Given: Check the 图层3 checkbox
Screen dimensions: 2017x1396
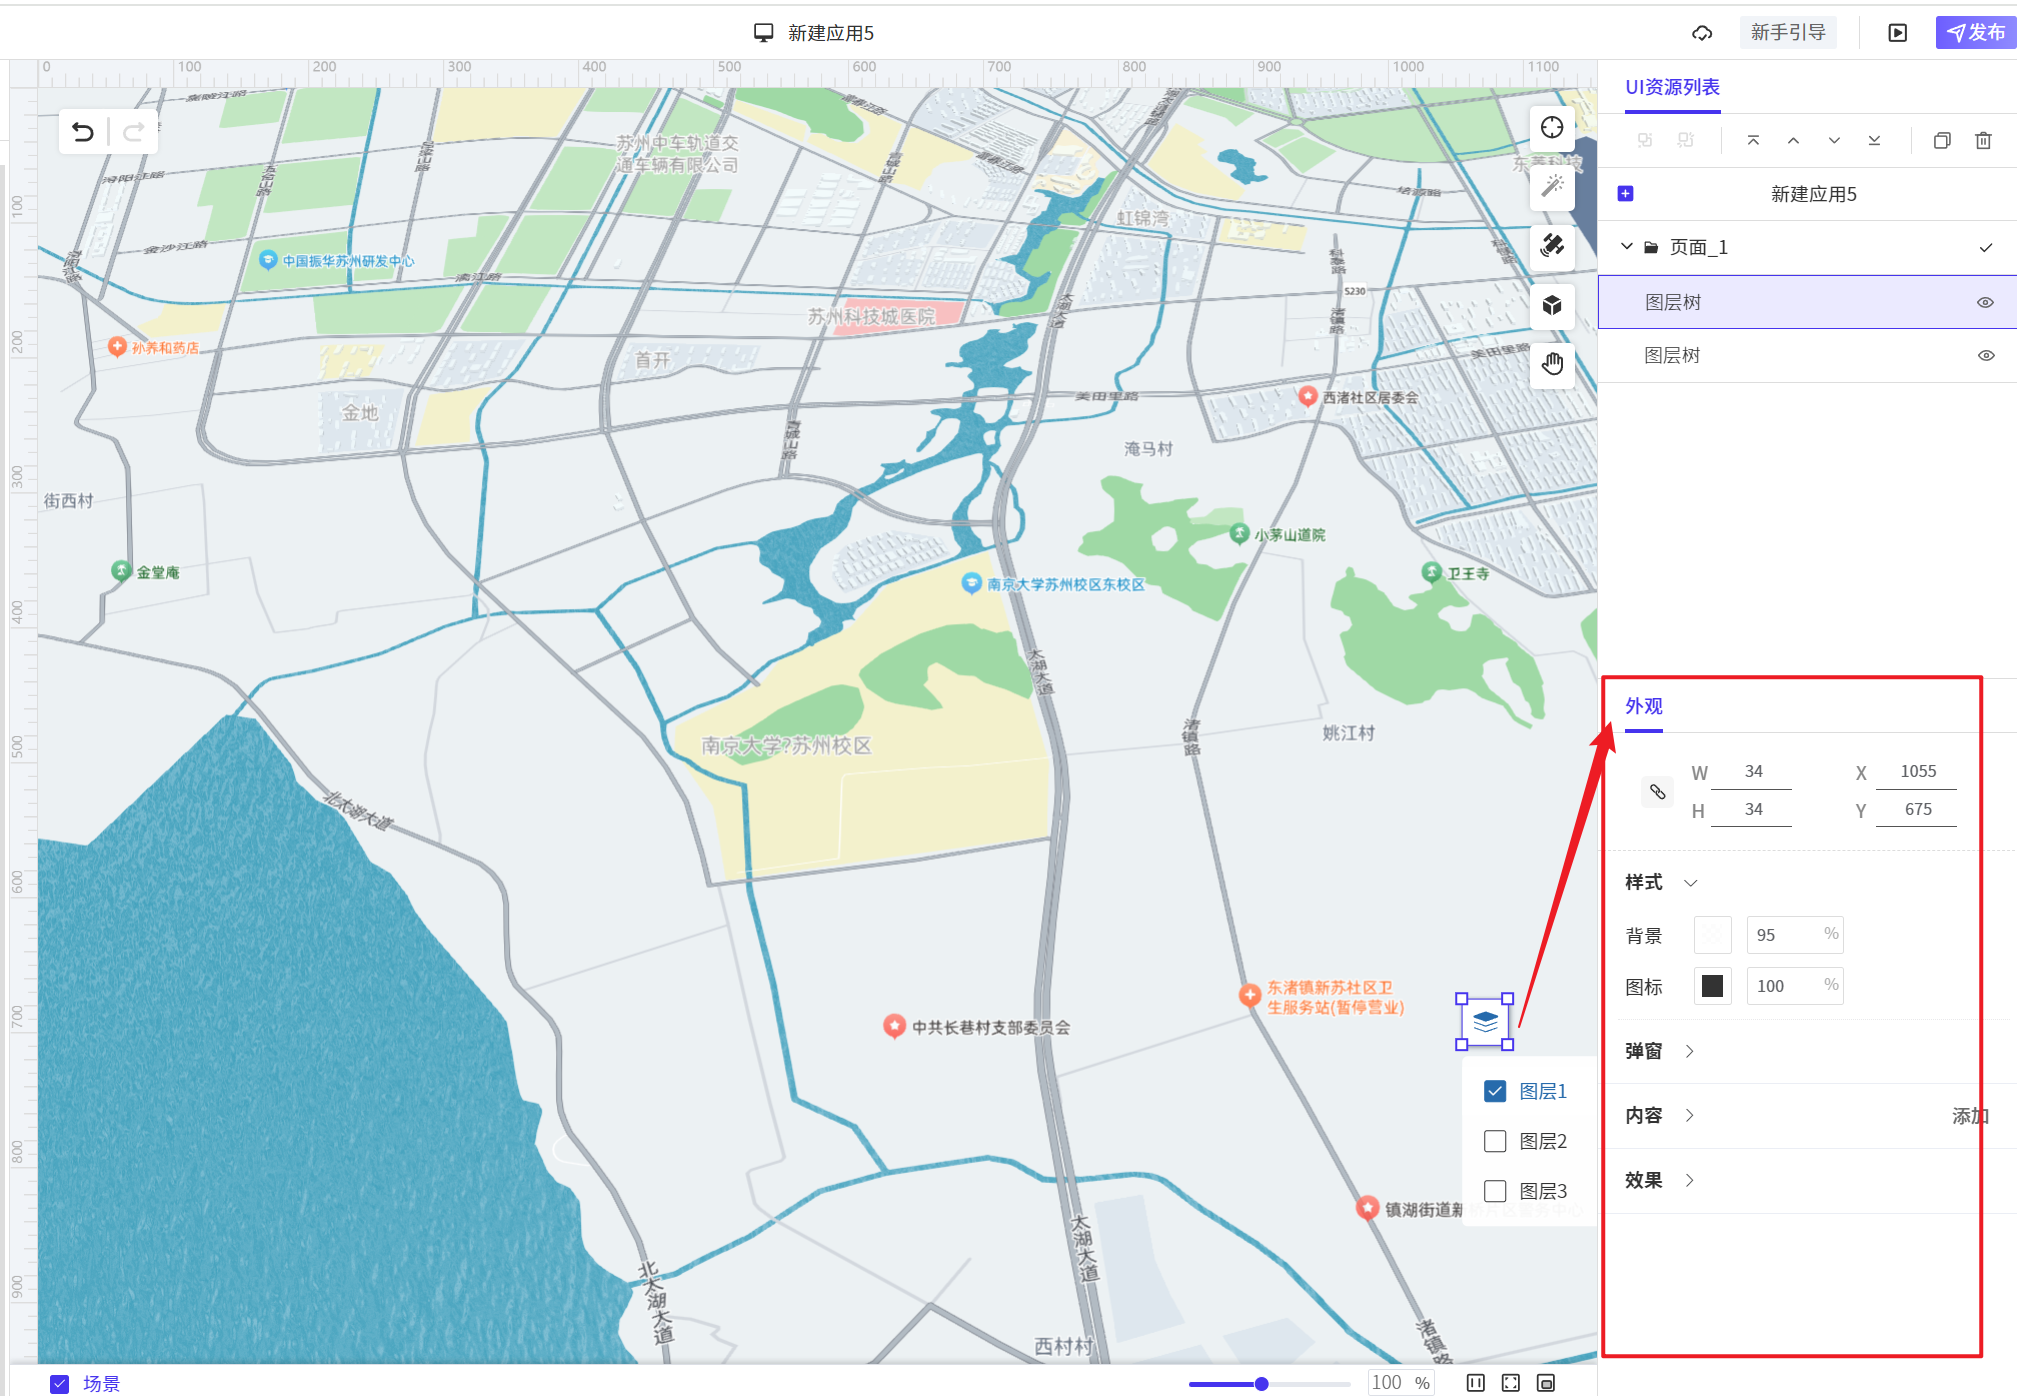Looking at the screenshot, I should (1495, 1191).
